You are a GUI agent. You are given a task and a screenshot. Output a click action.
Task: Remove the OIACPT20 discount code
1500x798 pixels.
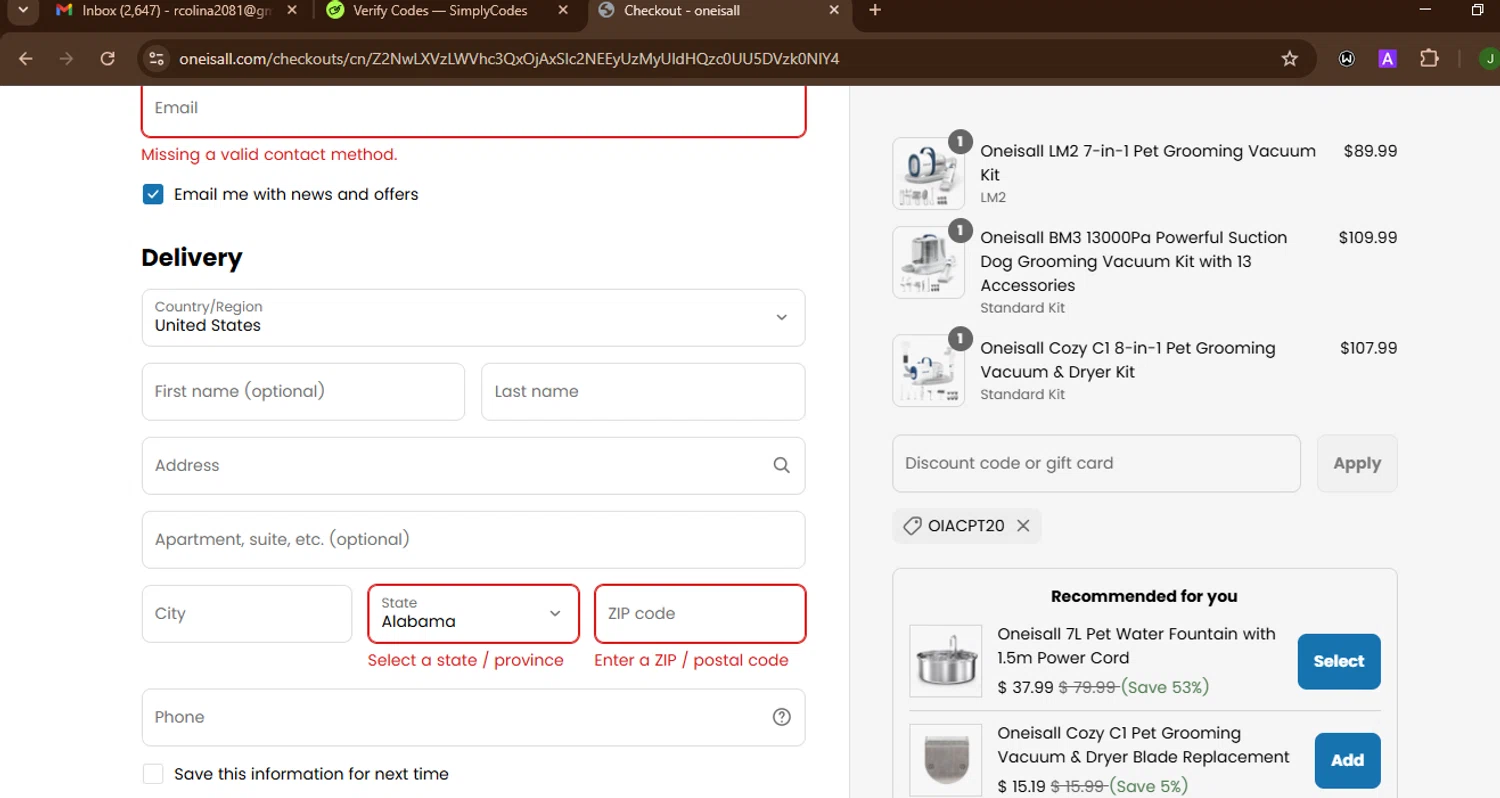(x=1023, y=526)
